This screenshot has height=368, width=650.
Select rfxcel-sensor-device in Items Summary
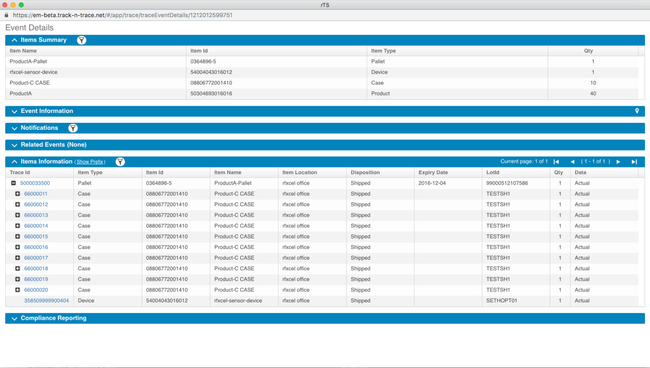[x=34, y=72]
